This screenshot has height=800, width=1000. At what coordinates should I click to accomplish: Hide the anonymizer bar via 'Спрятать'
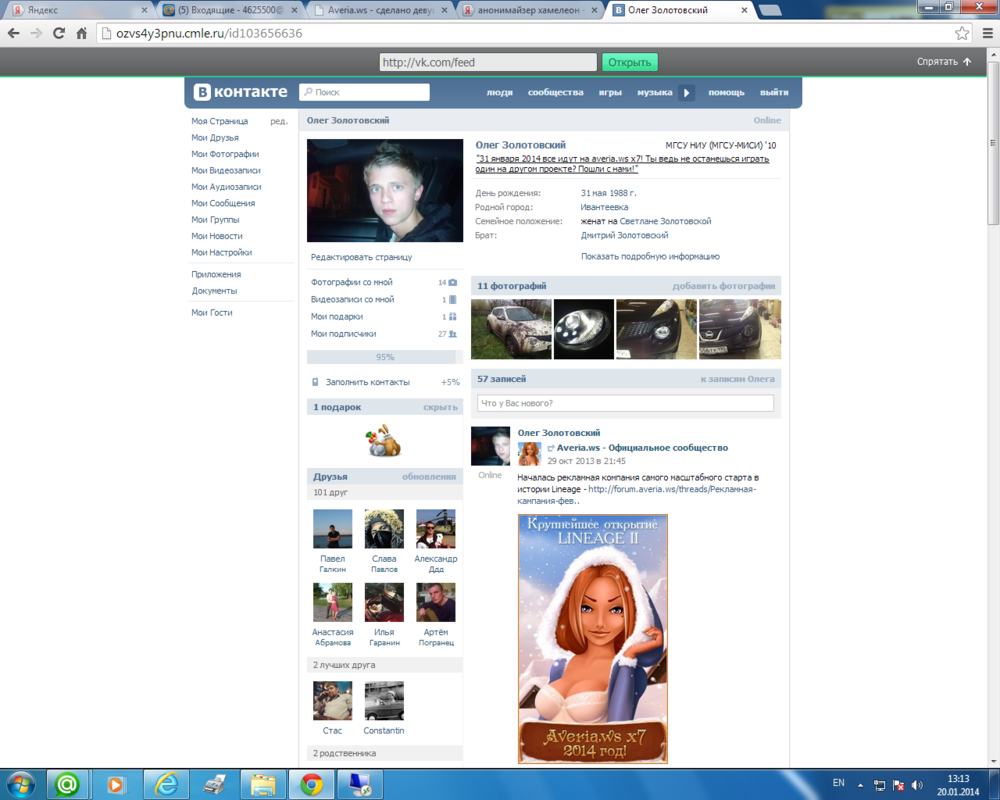click(943, 62)
